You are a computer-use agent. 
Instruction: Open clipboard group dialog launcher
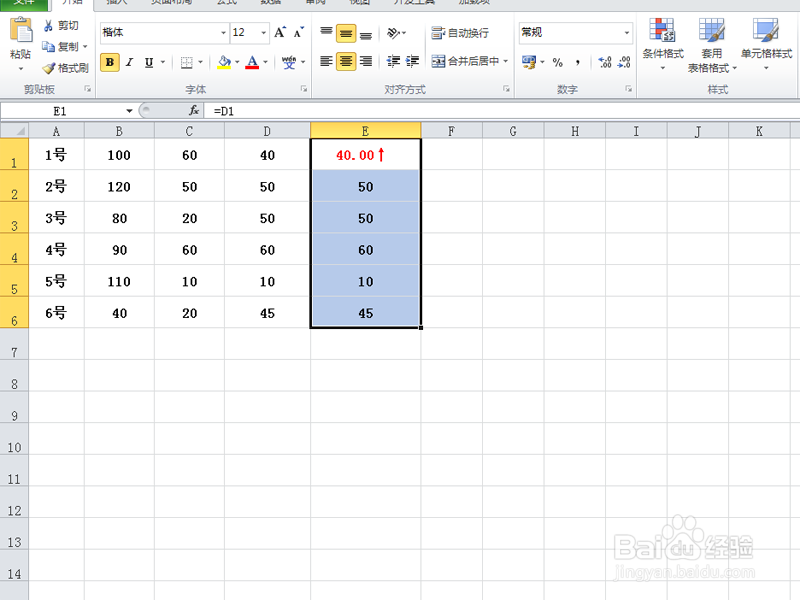pos(88,89)
